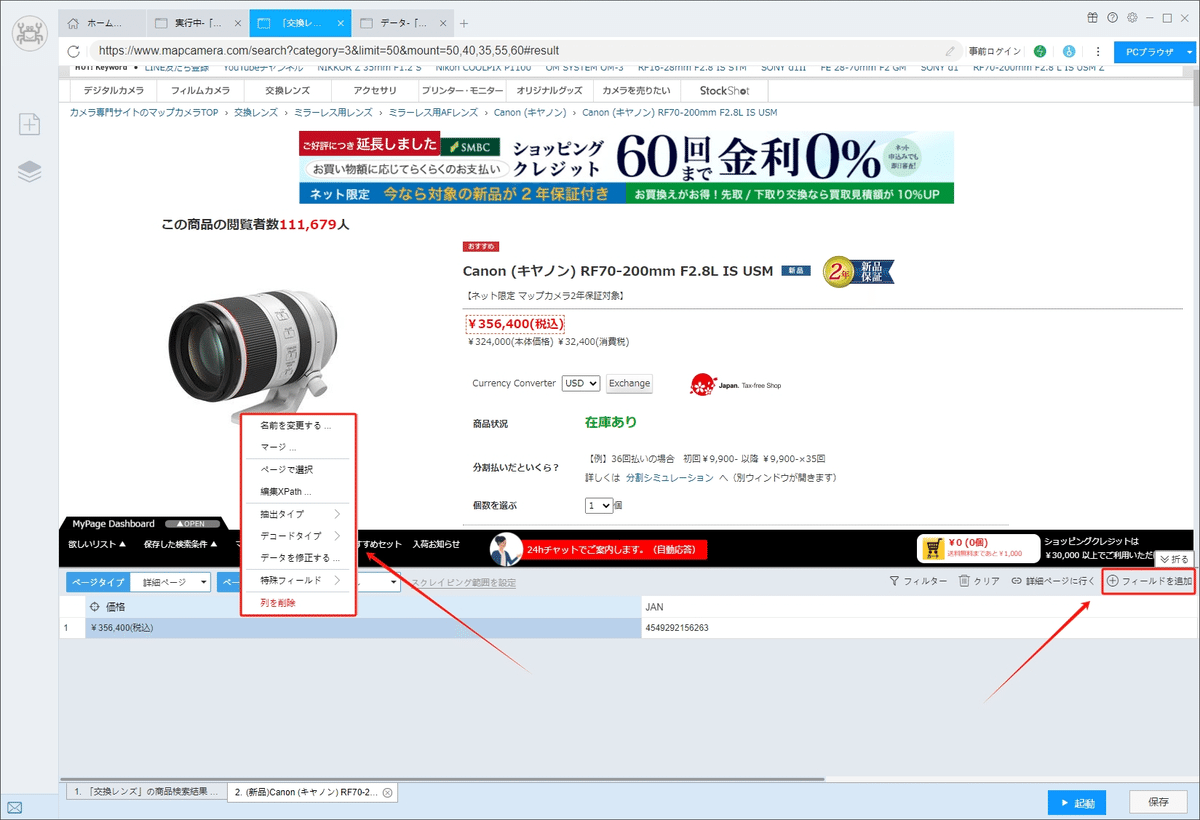1200x820 pixels.
Task: Close the 実行中 tab
Action: click(237, 23)
